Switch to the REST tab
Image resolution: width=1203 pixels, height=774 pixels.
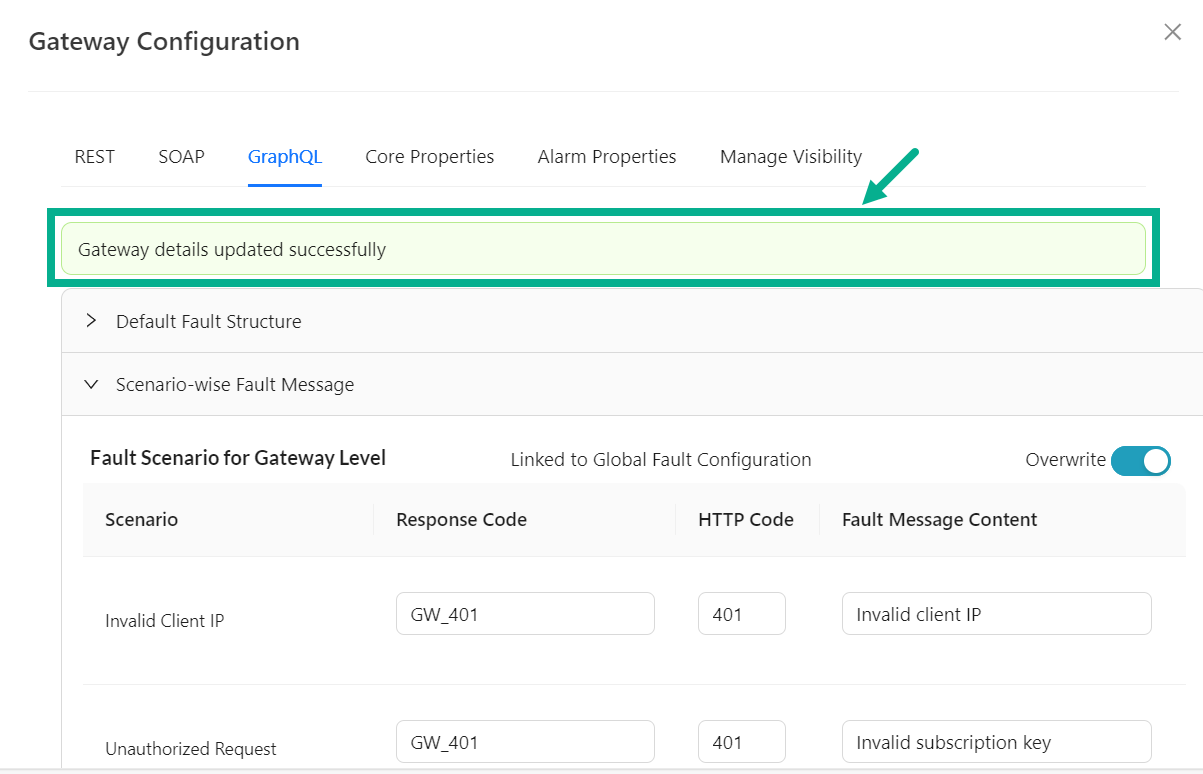pos(94,157)
